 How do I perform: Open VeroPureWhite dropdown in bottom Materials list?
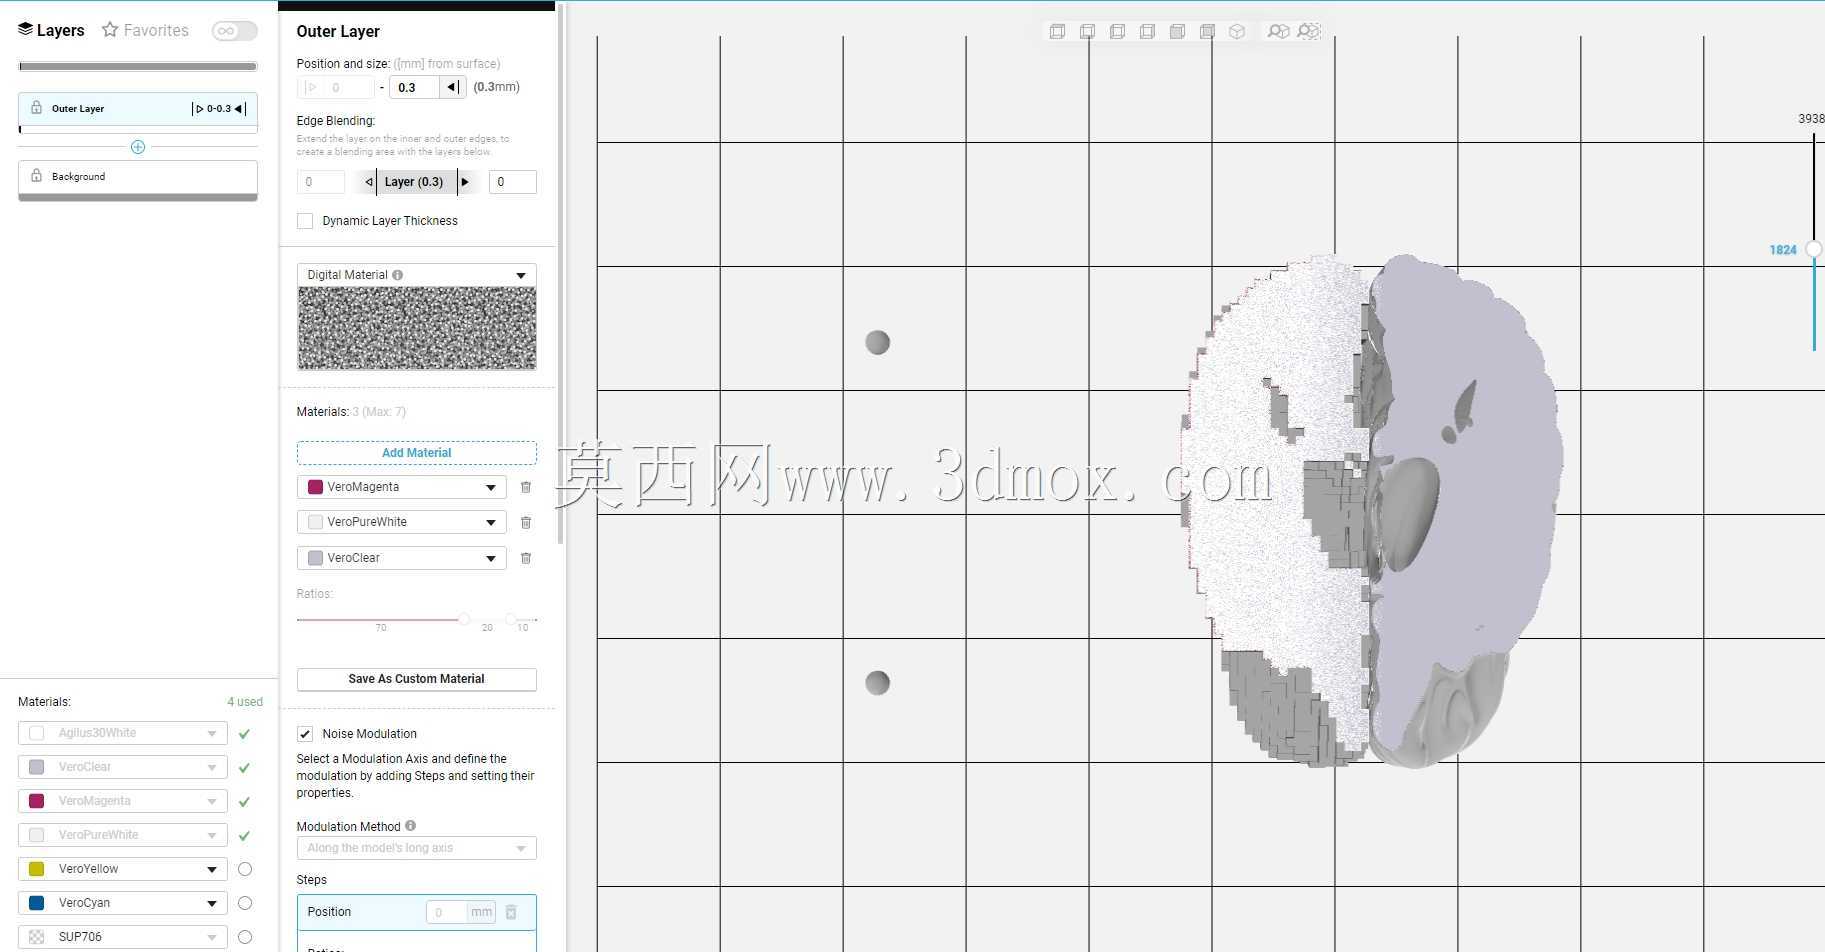(x=122, y=835)
